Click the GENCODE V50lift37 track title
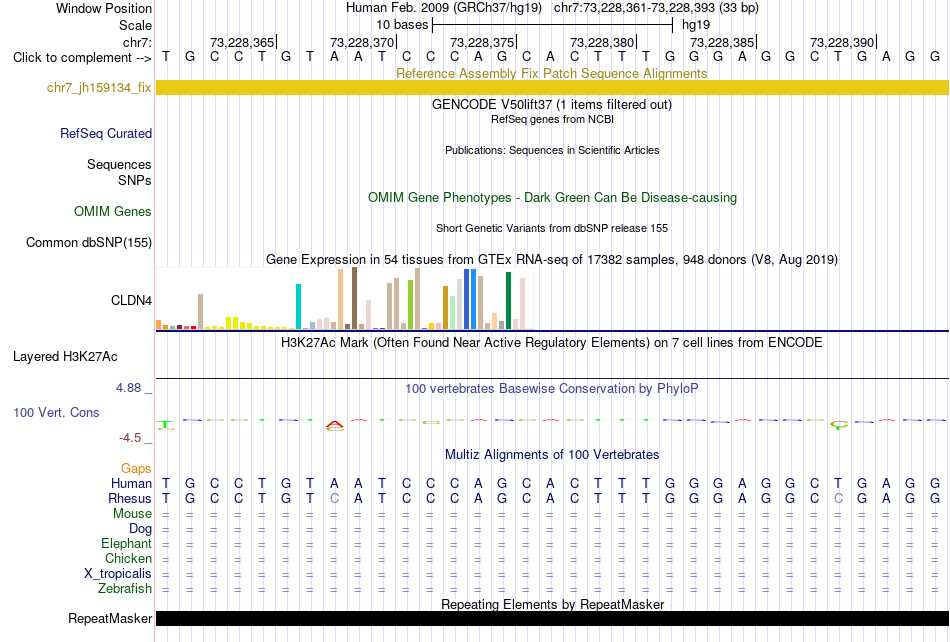Image resolution: width=950 pixels, height=642 pixels. coord(552,104)
